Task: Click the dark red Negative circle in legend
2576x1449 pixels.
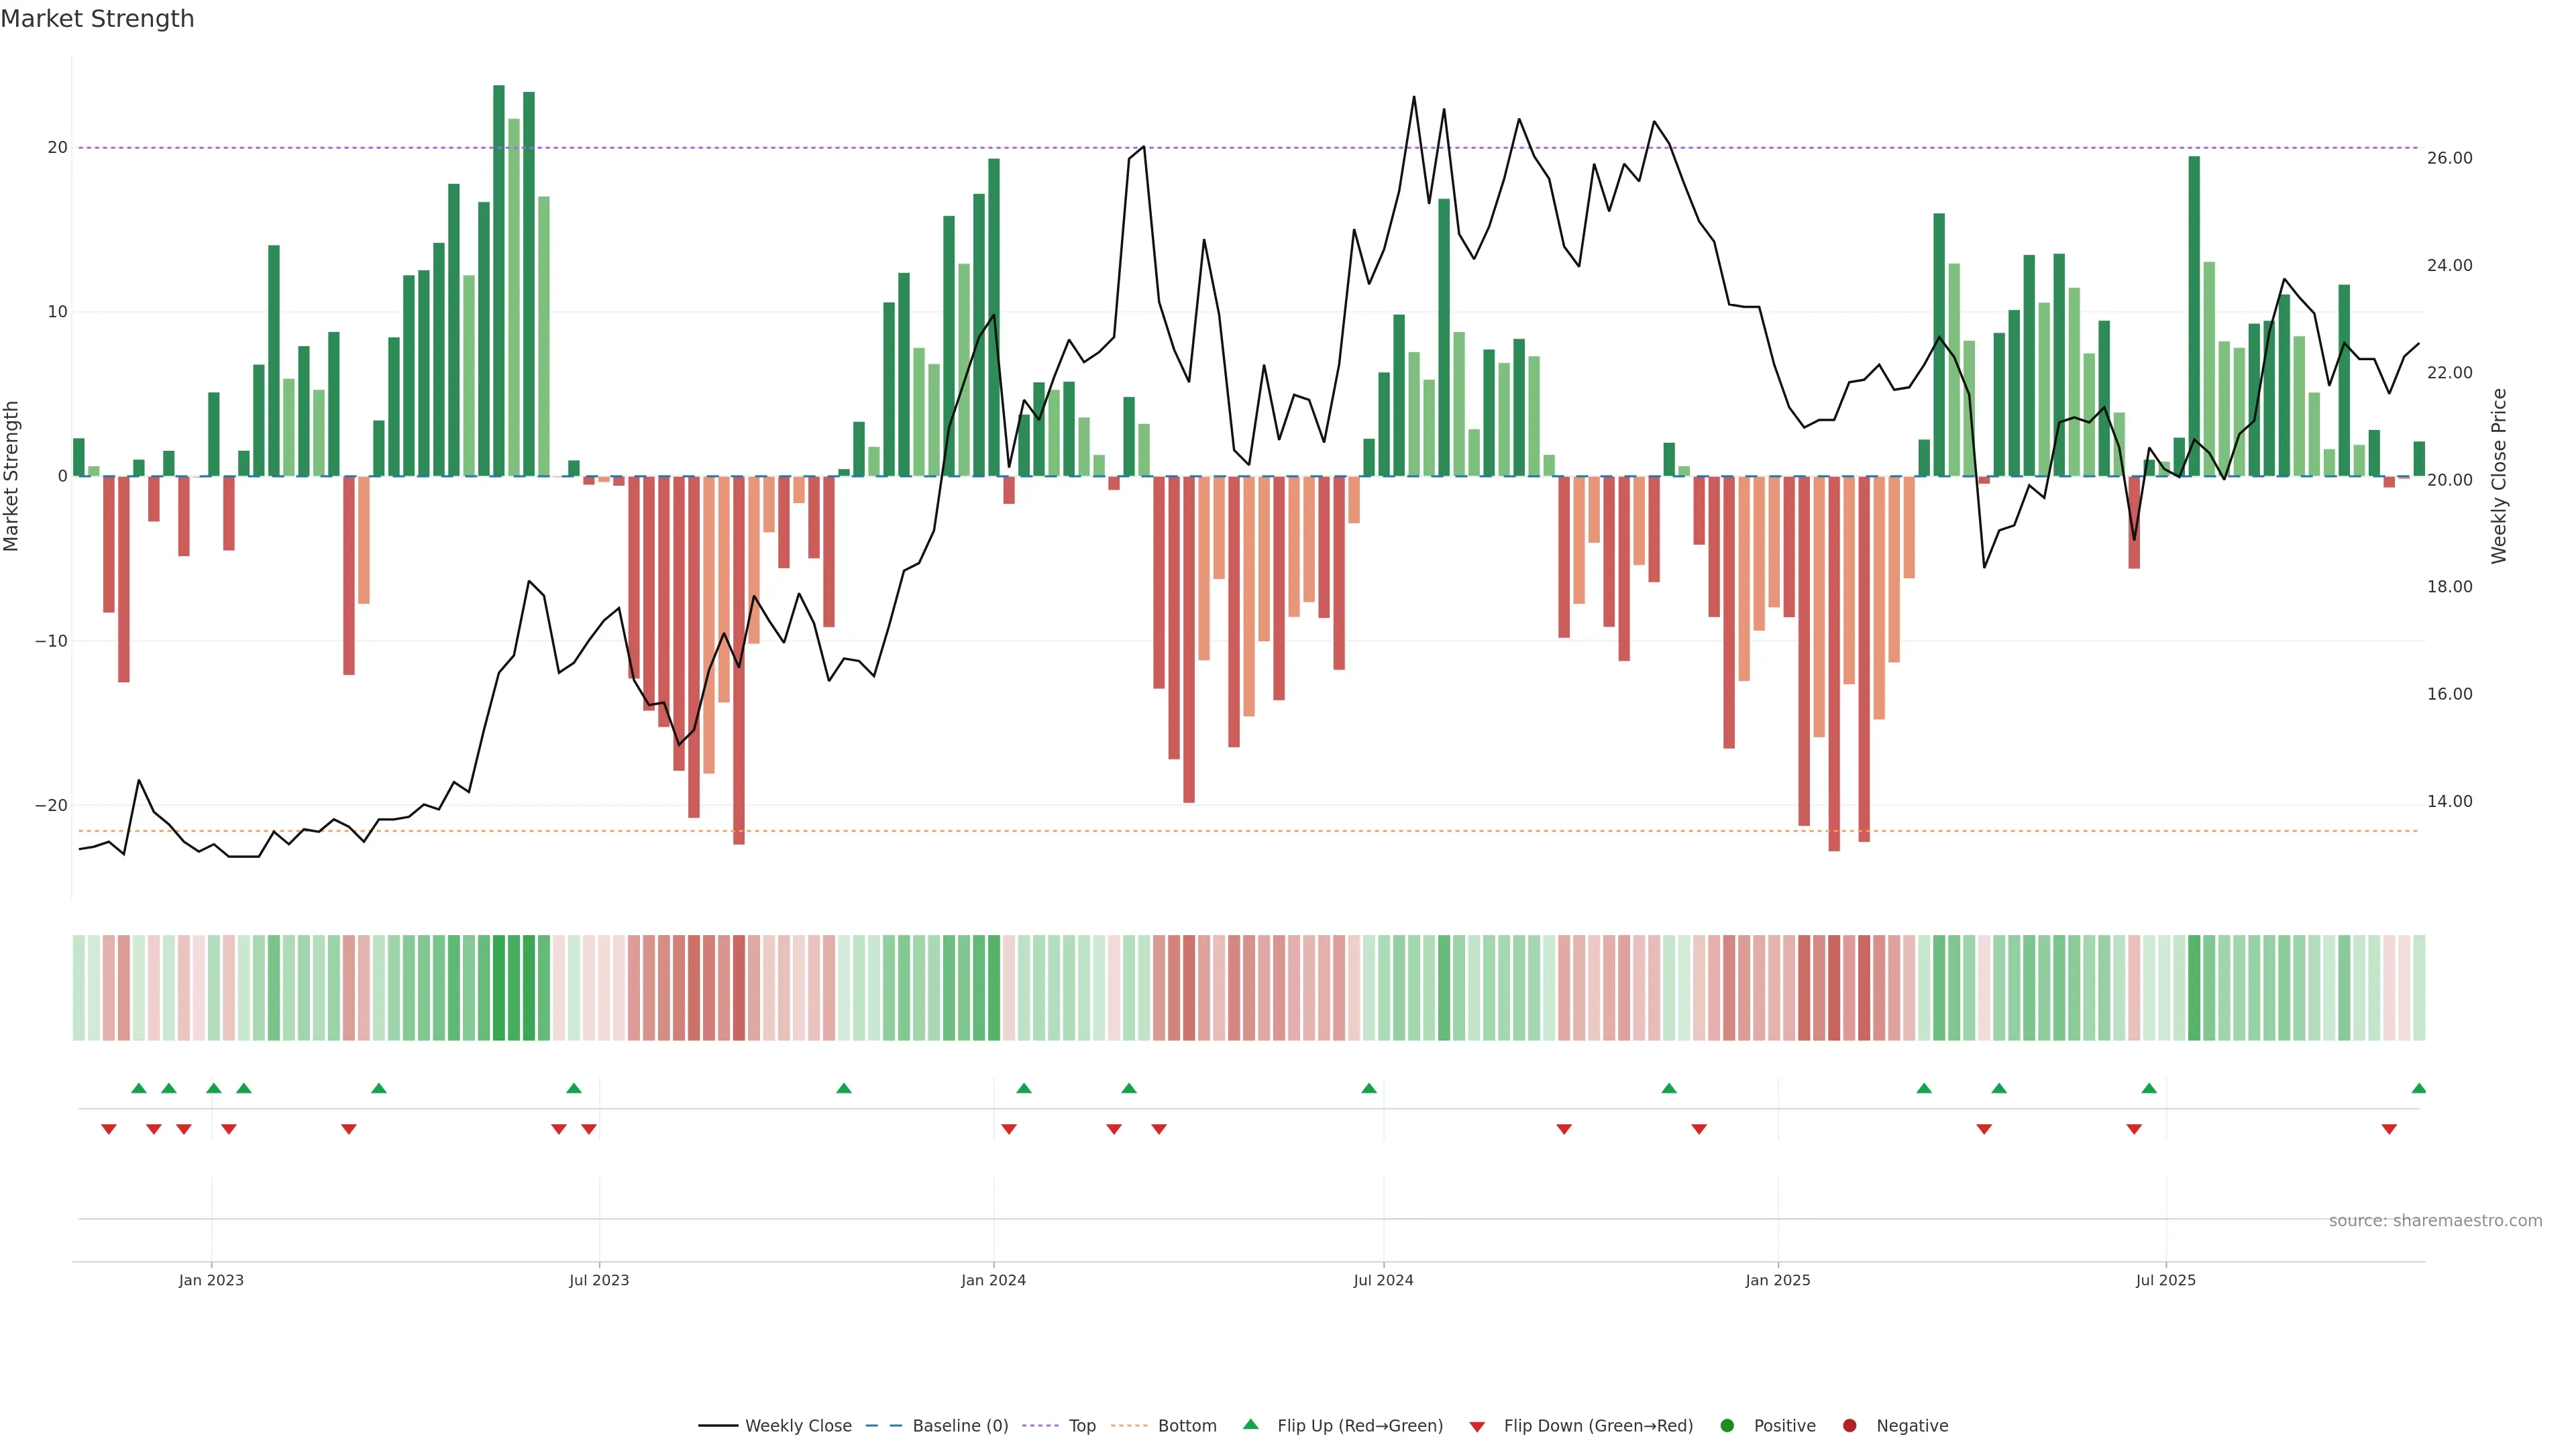Action: pyautogui.click(x=1849, y=1426)
